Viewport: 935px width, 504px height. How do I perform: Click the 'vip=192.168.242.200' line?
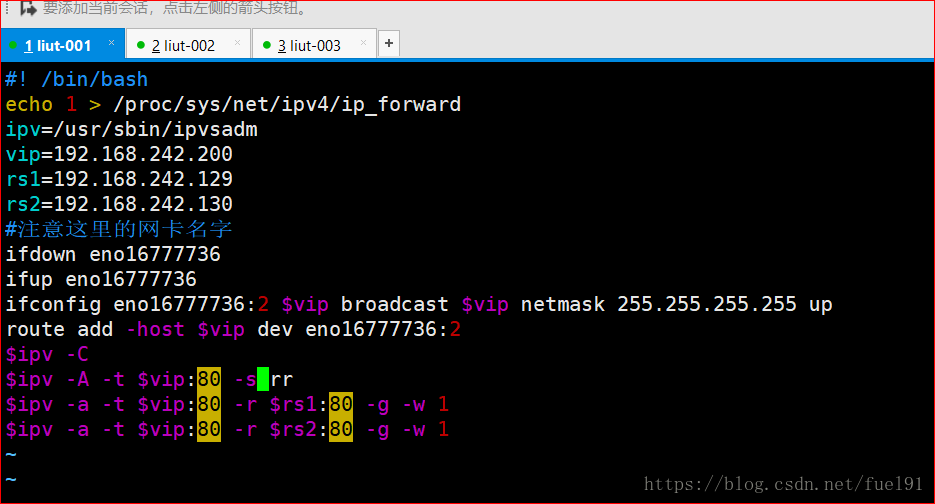click(x=119, y=154)
